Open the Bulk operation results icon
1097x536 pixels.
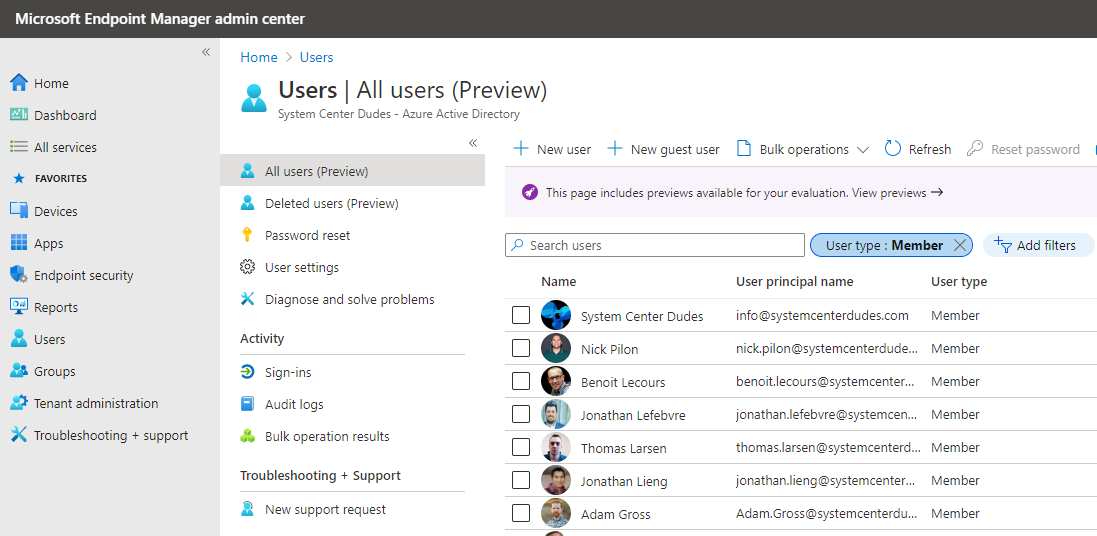(247, 436)
